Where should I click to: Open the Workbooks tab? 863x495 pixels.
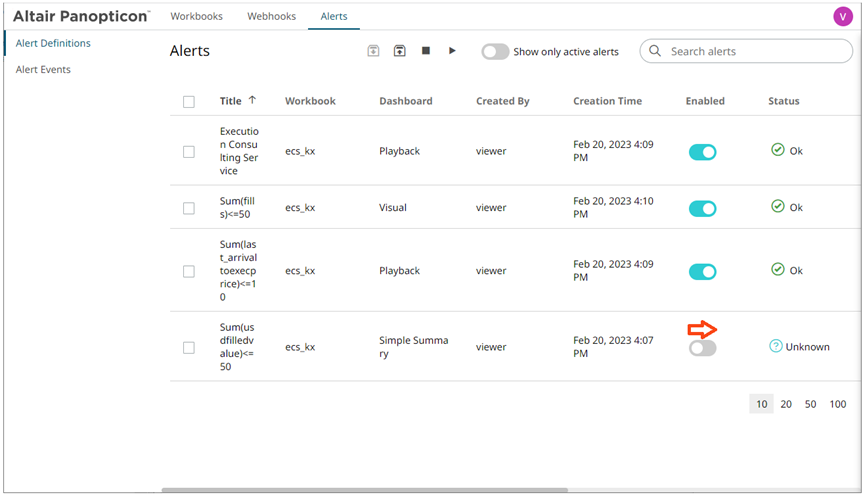[196, 17]
